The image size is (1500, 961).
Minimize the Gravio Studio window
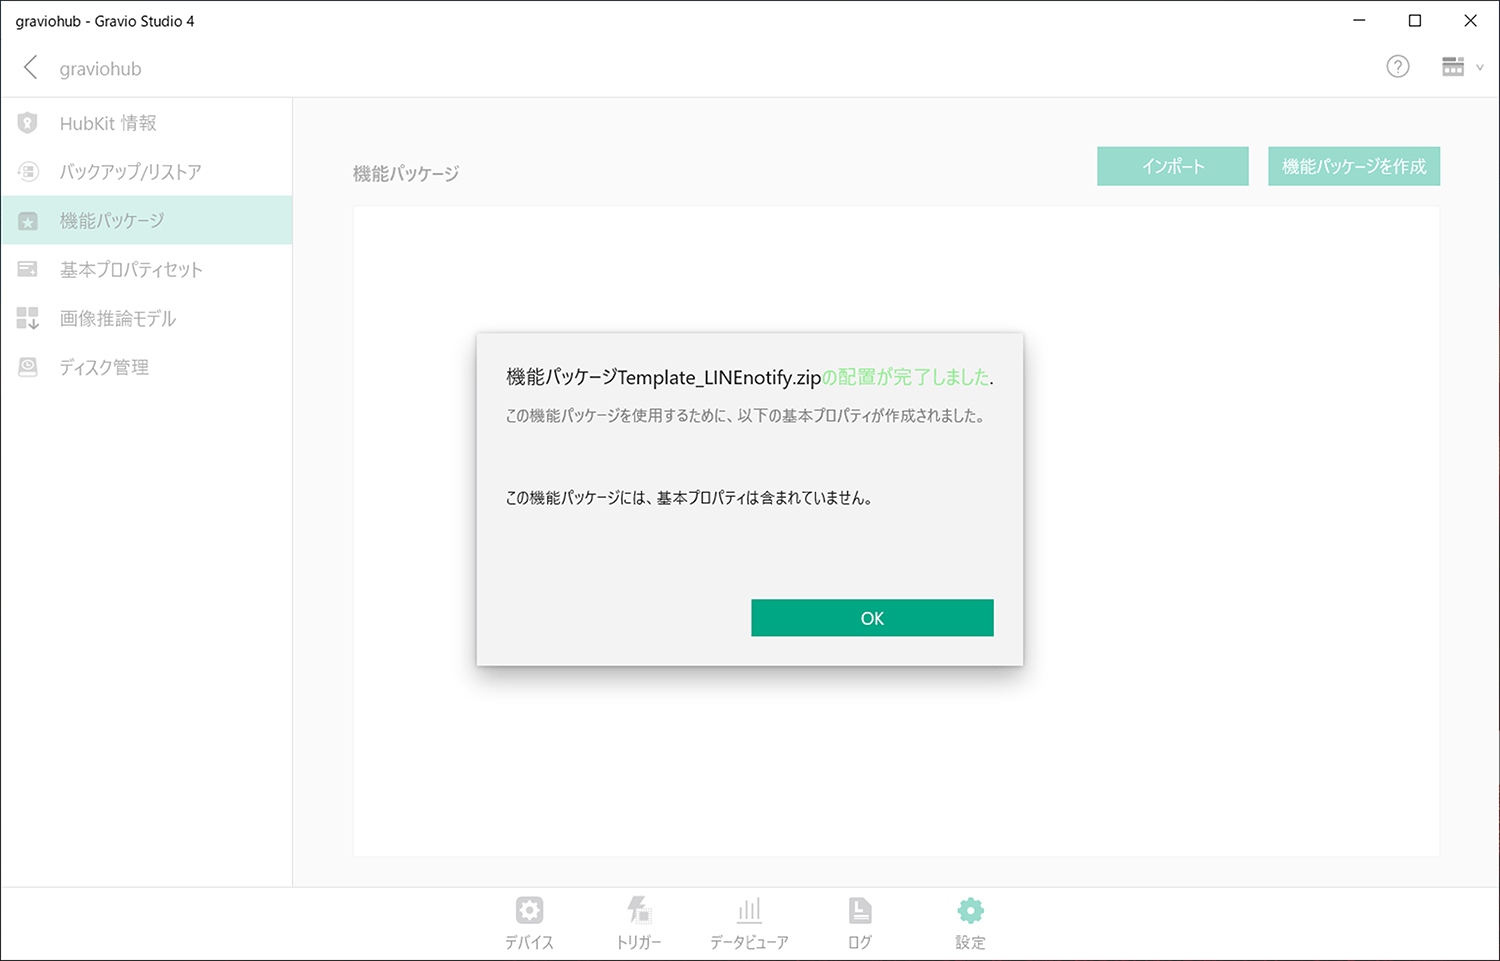point(1360,20)
